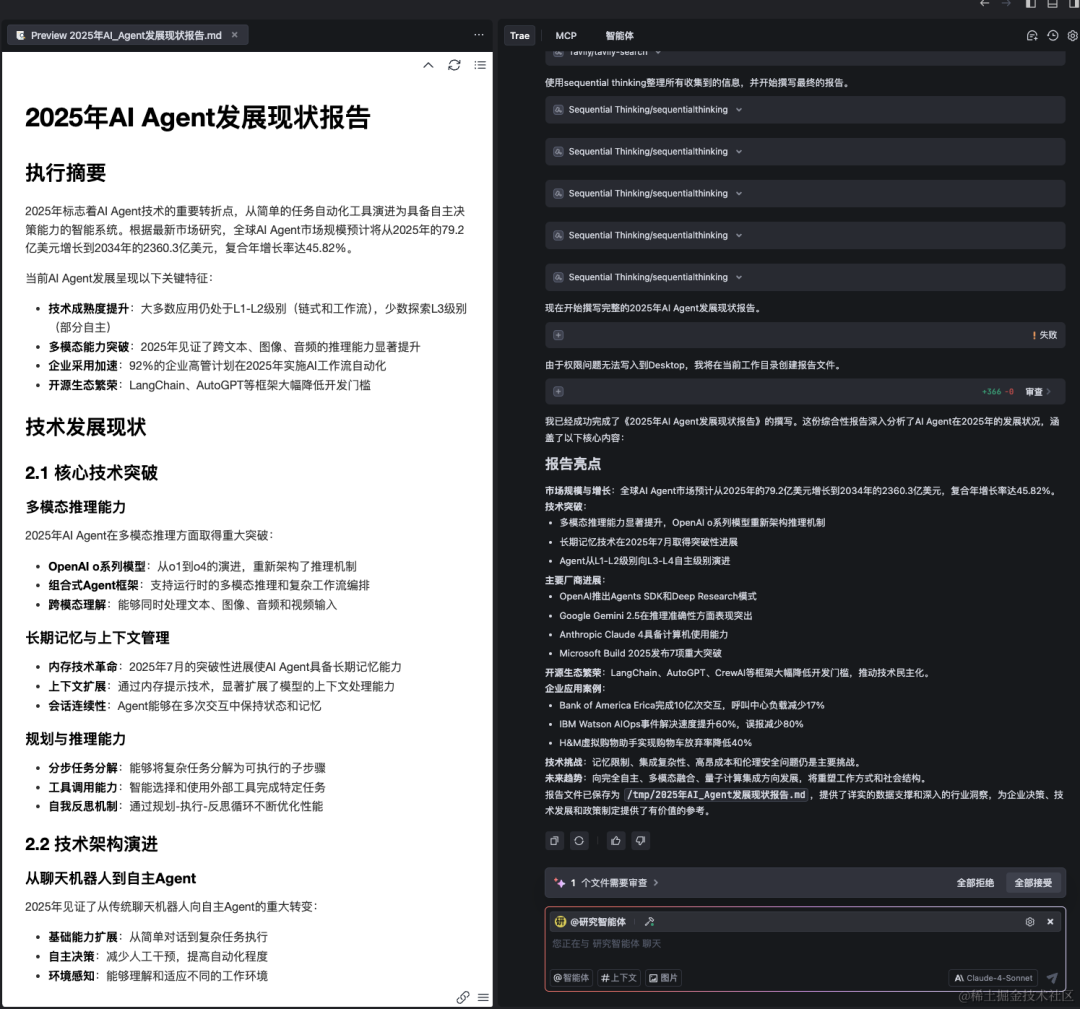1080x1009 pixels.
Task: Open the editor's more actions ellipsis menu
Action: (x=479, y=35)
